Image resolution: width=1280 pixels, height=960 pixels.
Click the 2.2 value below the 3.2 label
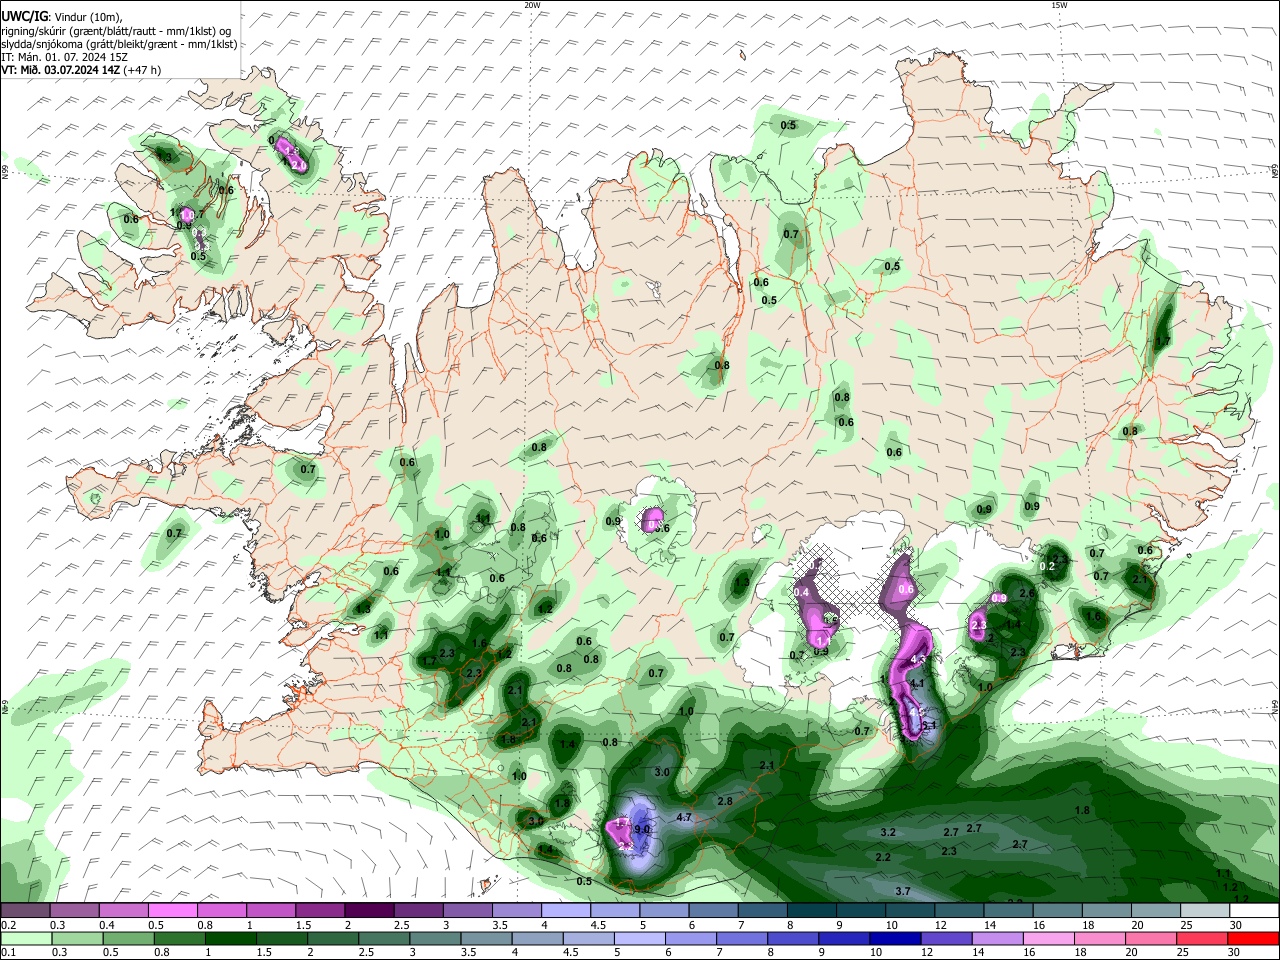tap(883, 858)
